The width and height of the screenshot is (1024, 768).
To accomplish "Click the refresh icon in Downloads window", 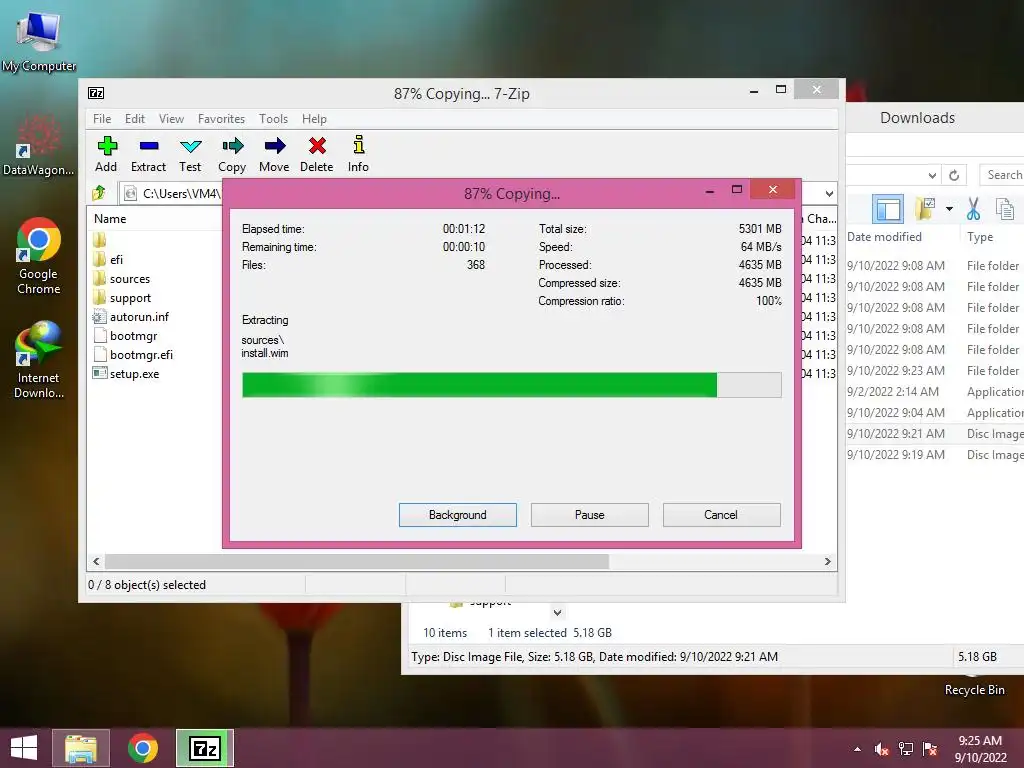I will [954, 175].
